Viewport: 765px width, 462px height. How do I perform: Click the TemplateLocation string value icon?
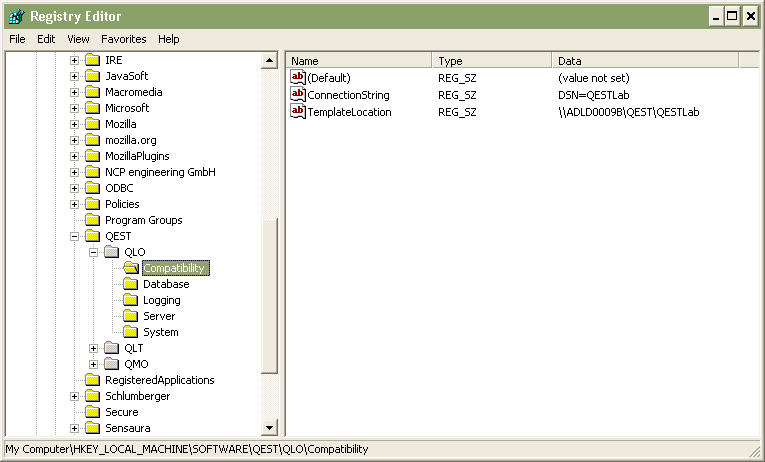pos(297,111)
